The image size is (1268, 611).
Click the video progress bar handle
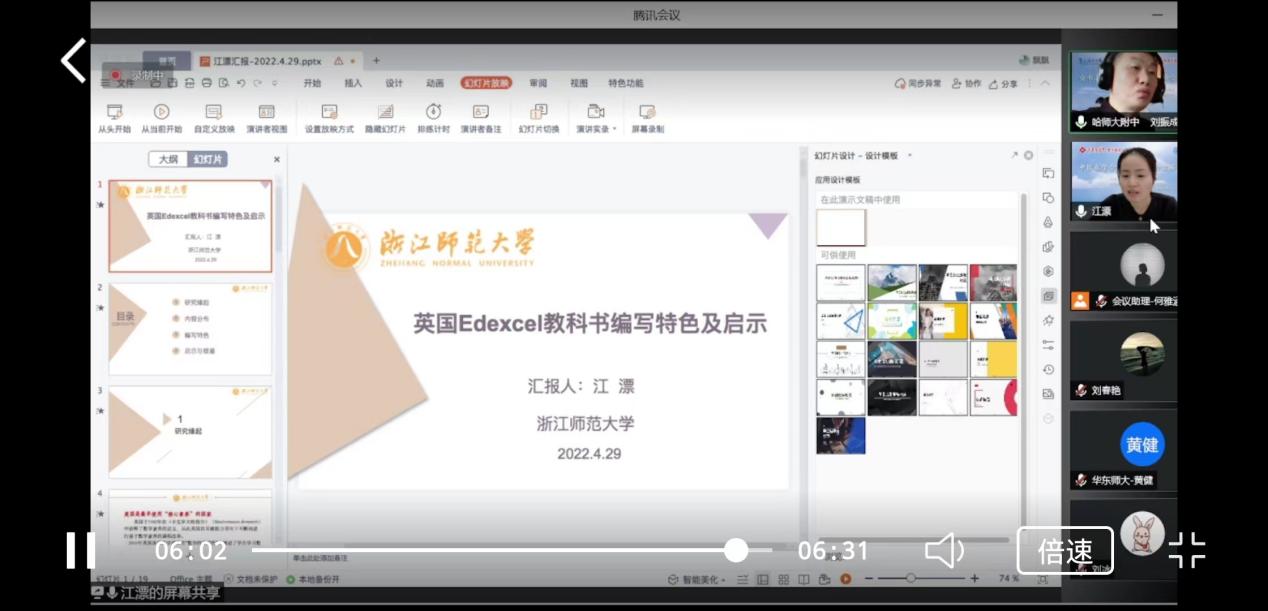coord(736,550)
